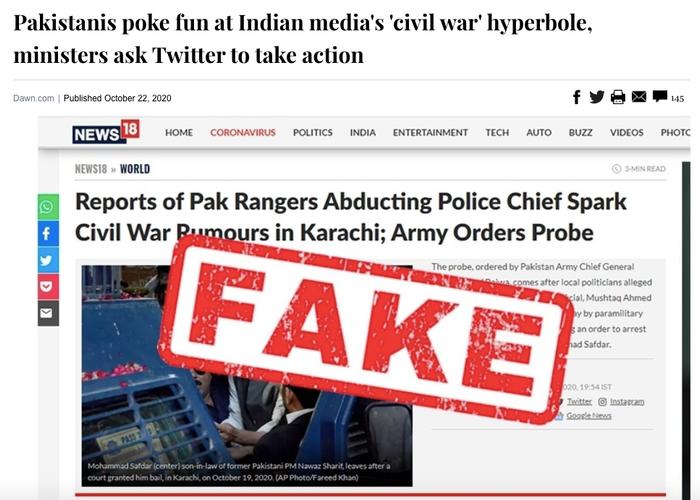
Task: Click the Dawn.com author link
Action: tap(33, 98)
